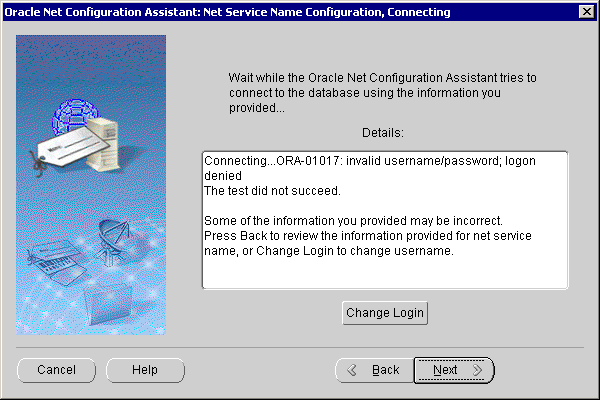Click the window title bar text
Viewport: 600px width, 400px height.
point(228,12)
